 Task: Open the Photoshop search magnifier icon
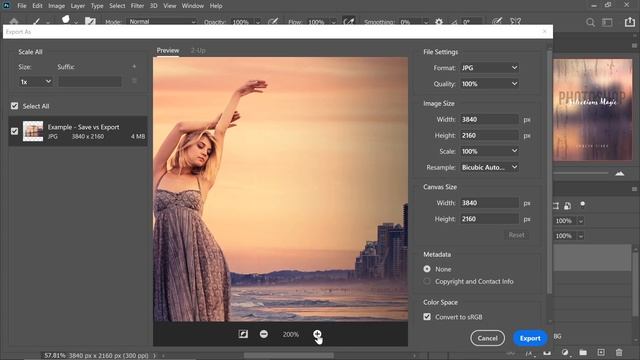coord(590,22)
